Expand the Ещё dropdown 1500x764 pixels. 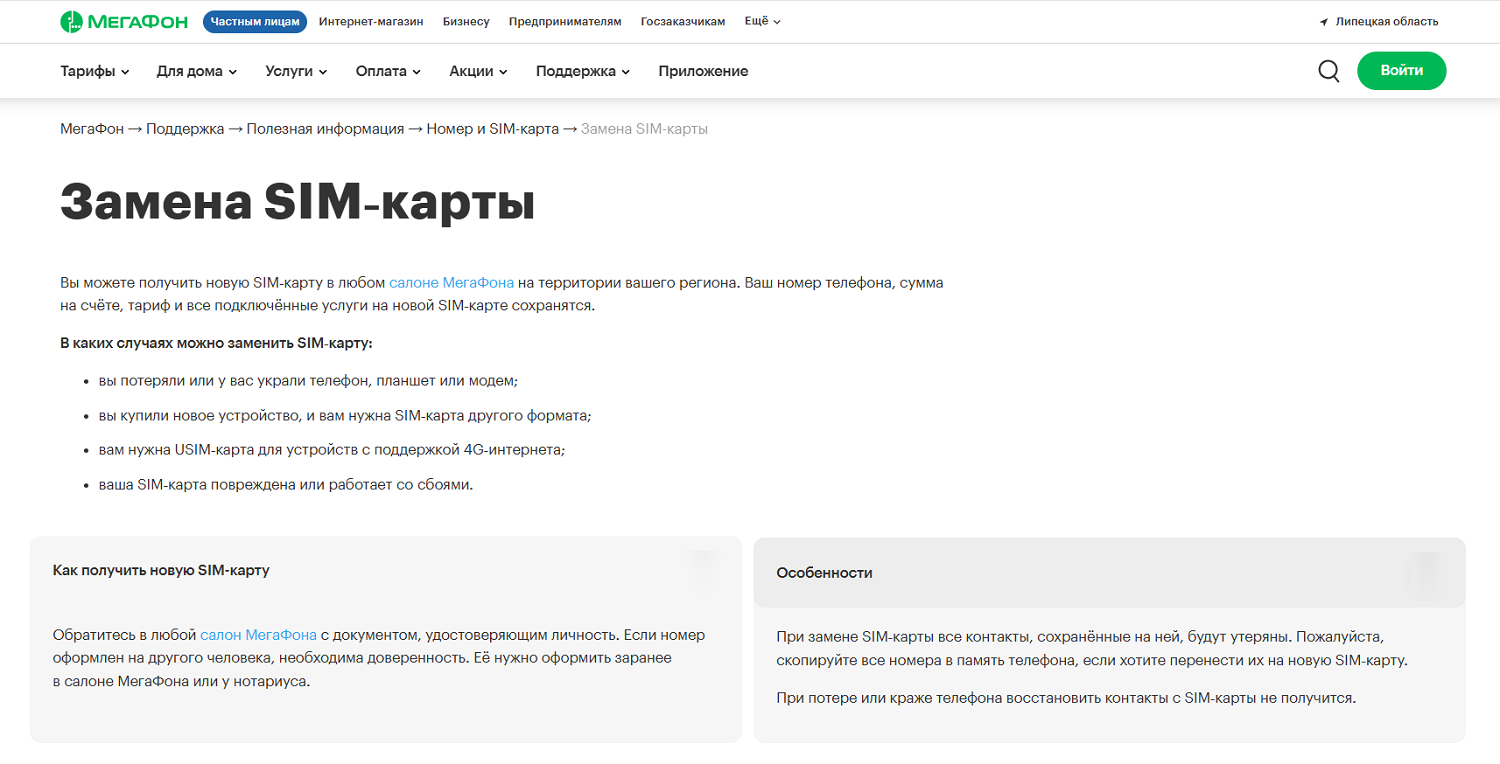[x=763, y=21]
